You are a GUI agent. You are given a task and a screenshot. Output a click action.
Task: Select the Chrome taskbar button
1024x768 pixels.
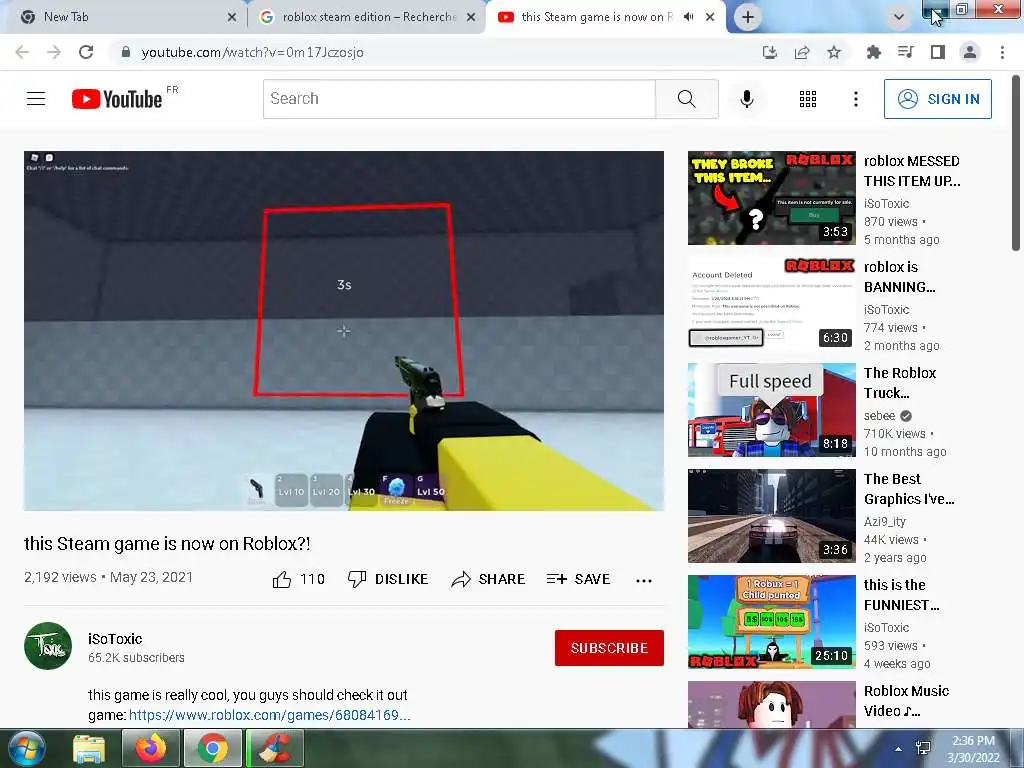tap(212, 748)
